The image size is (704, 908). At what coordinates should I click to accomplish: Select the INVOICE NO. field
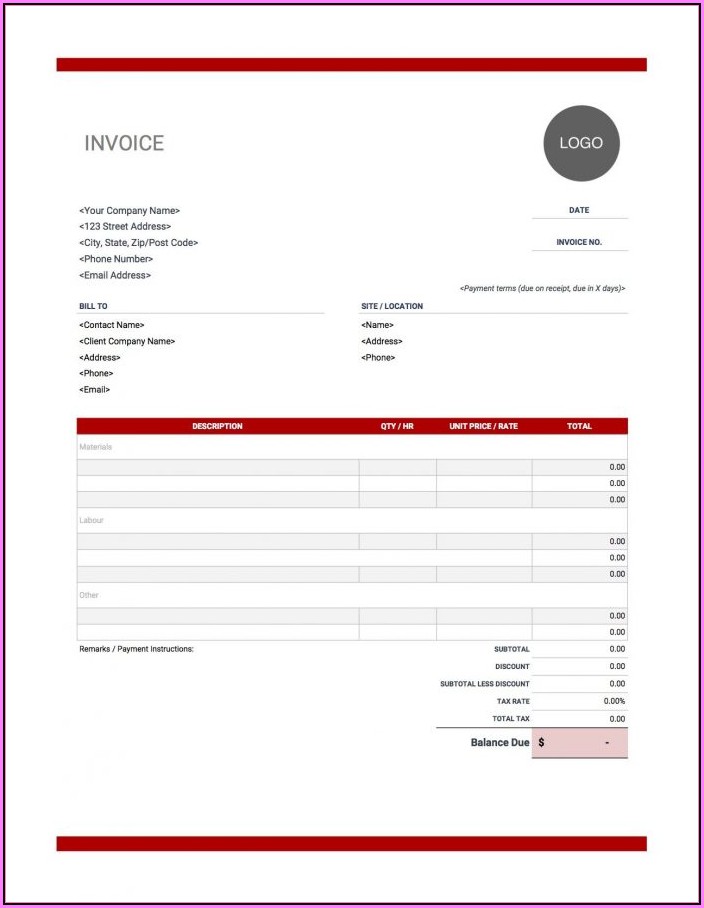[579, 242]
